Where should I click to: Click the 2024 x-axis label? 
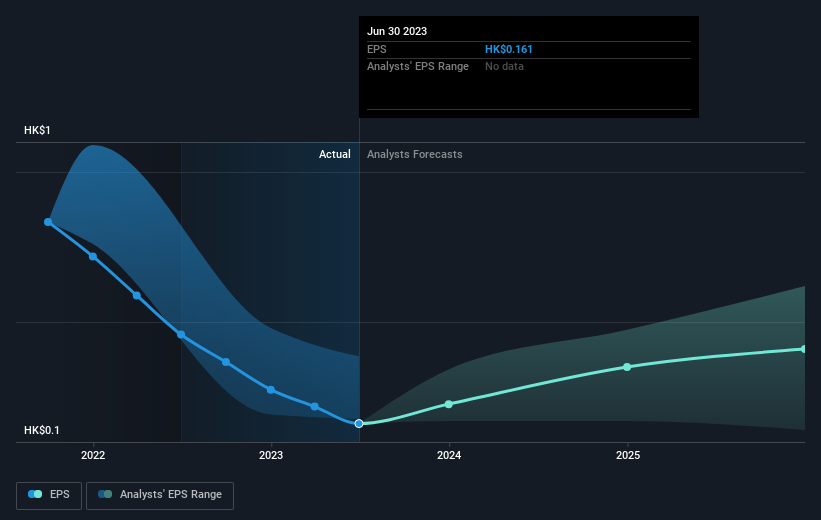click(449, 455)
